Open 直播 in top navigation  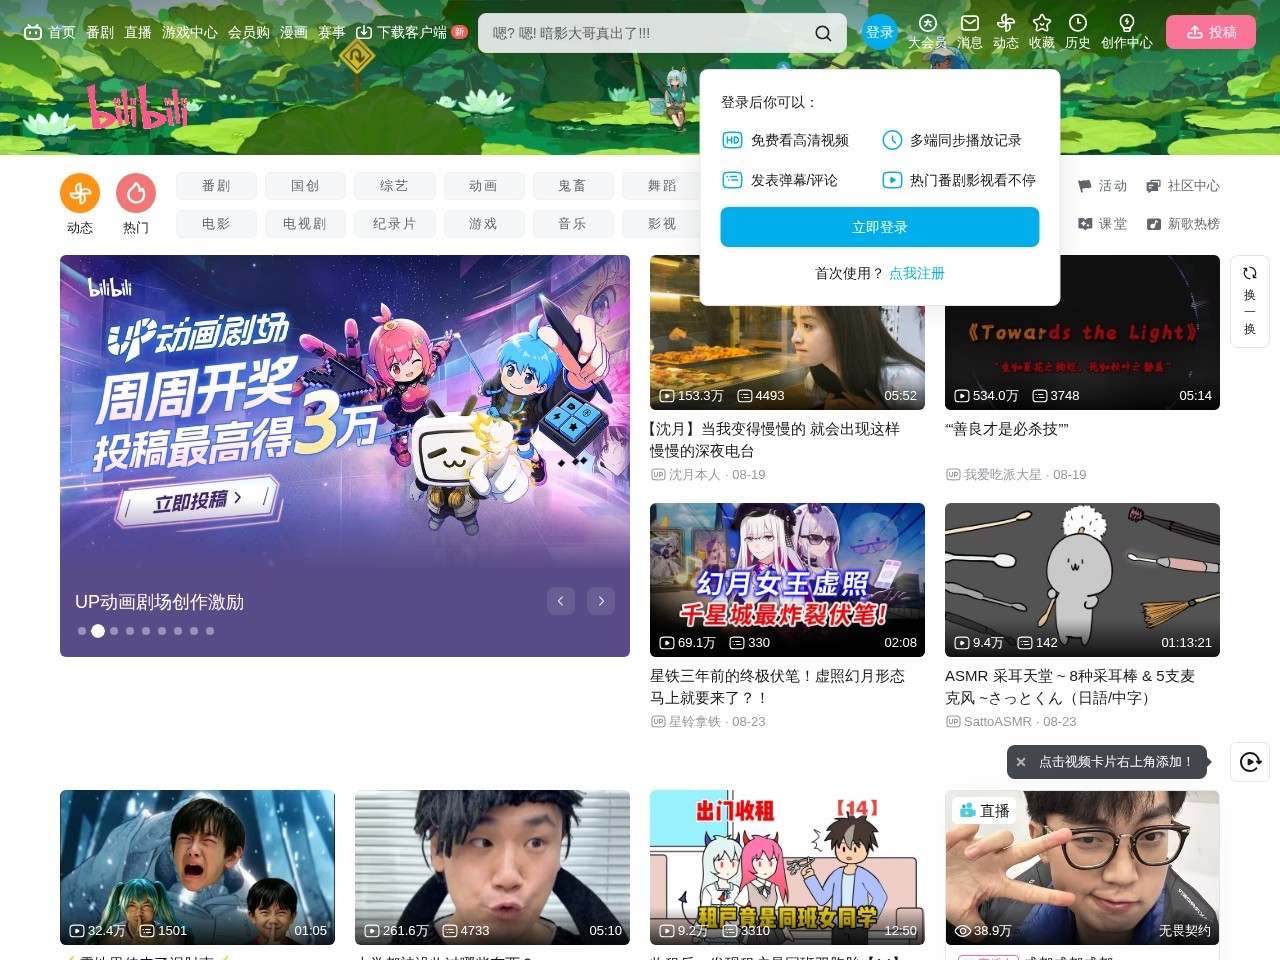tap(138, 32)
